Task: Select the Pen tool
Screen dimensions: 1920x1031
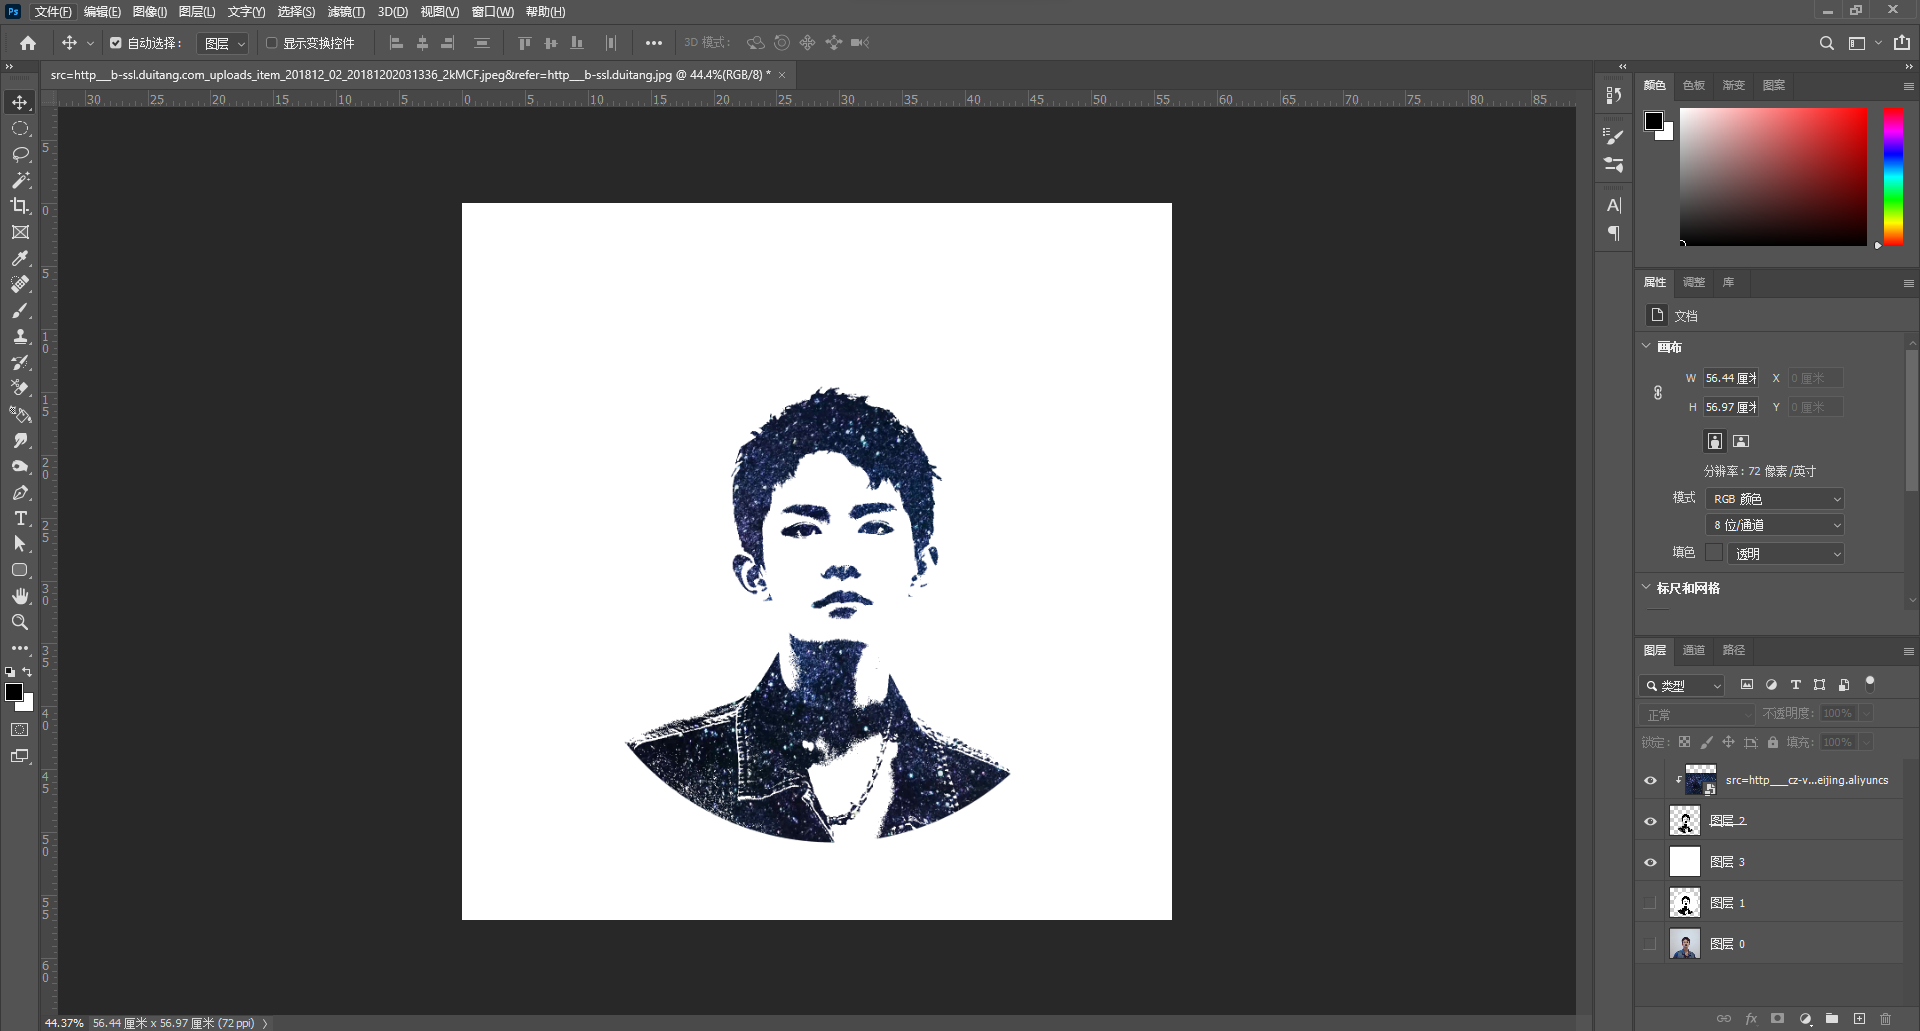Action: coord(20,493)
